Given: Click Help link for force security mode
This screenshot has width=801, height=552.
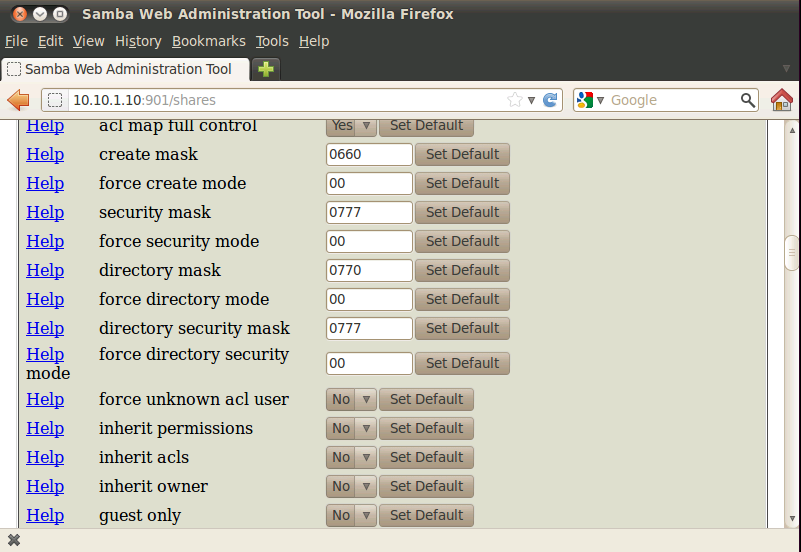Looking at the screenshot, I should click(x=45, y=242).
